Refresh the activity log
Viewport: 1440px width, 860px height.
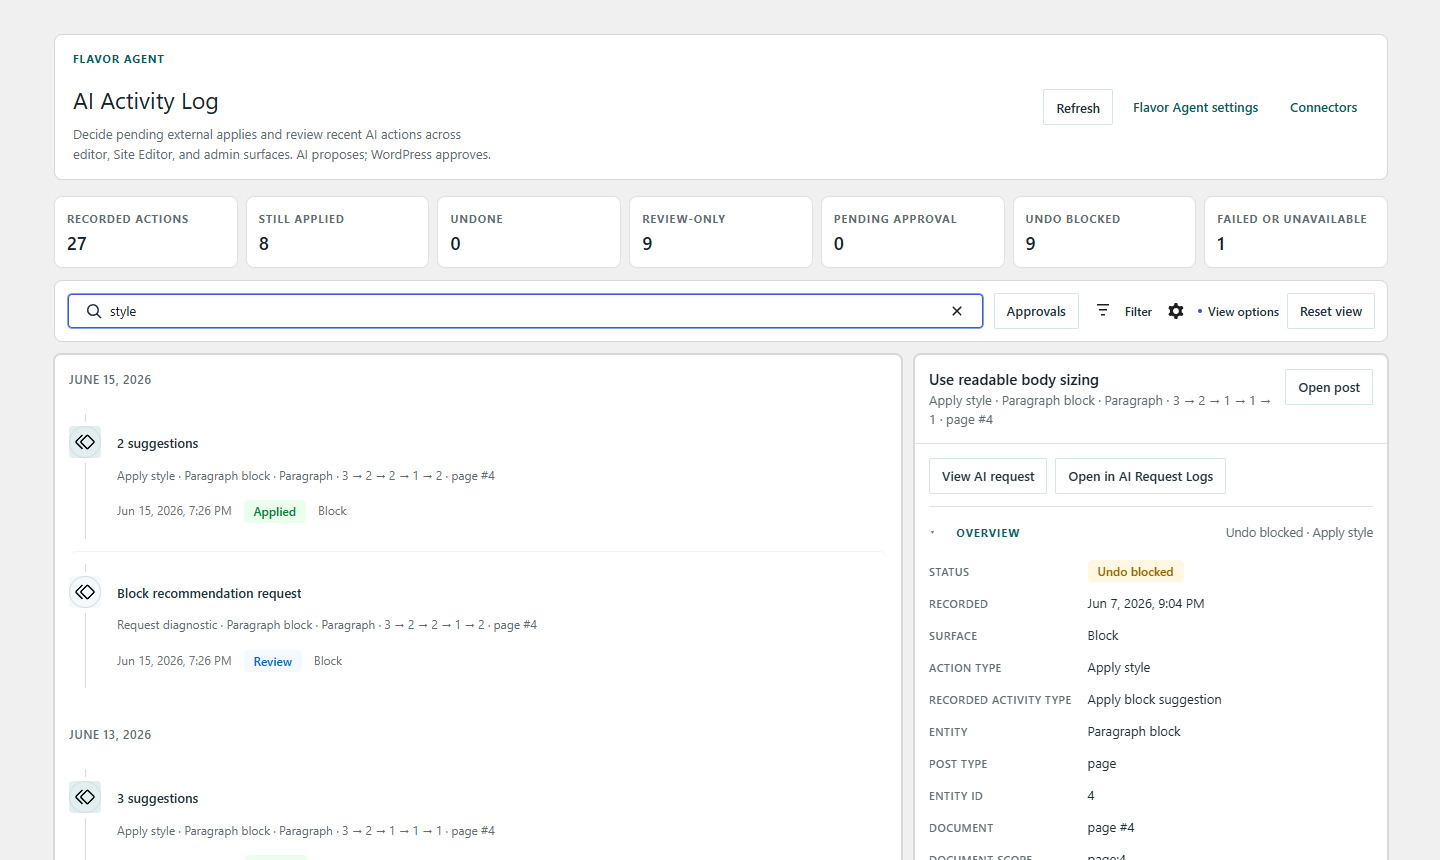click(1078, 108)
